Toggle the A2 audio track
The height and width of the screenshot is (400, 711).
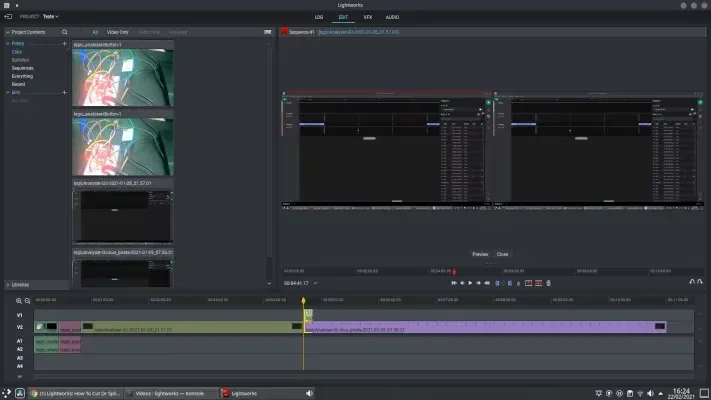pyautogui.click(x=19, y=349)
